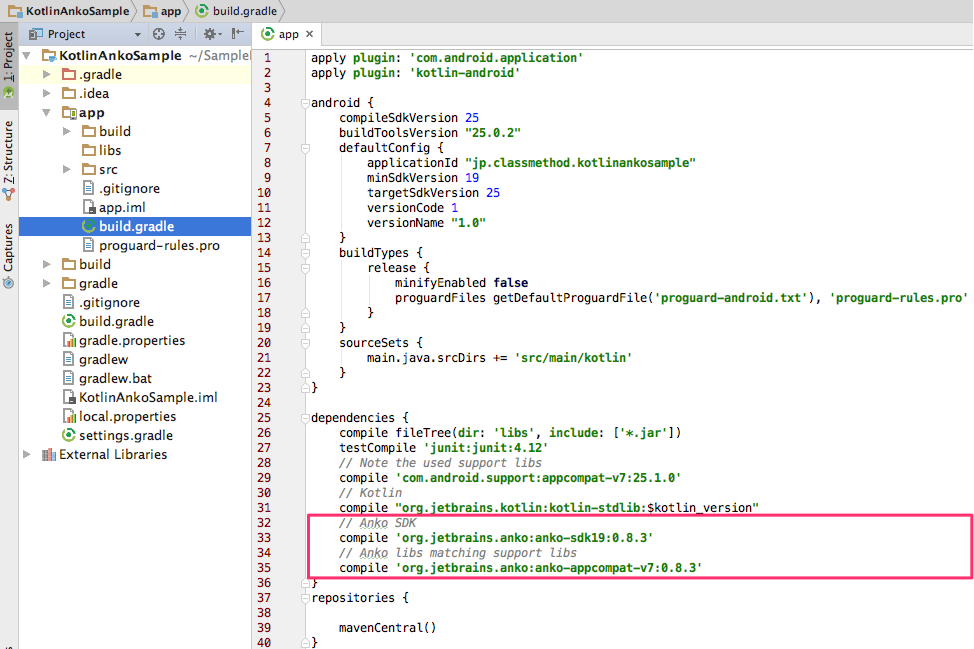Collapse the dependencies block fold marker

coord(304,417)
